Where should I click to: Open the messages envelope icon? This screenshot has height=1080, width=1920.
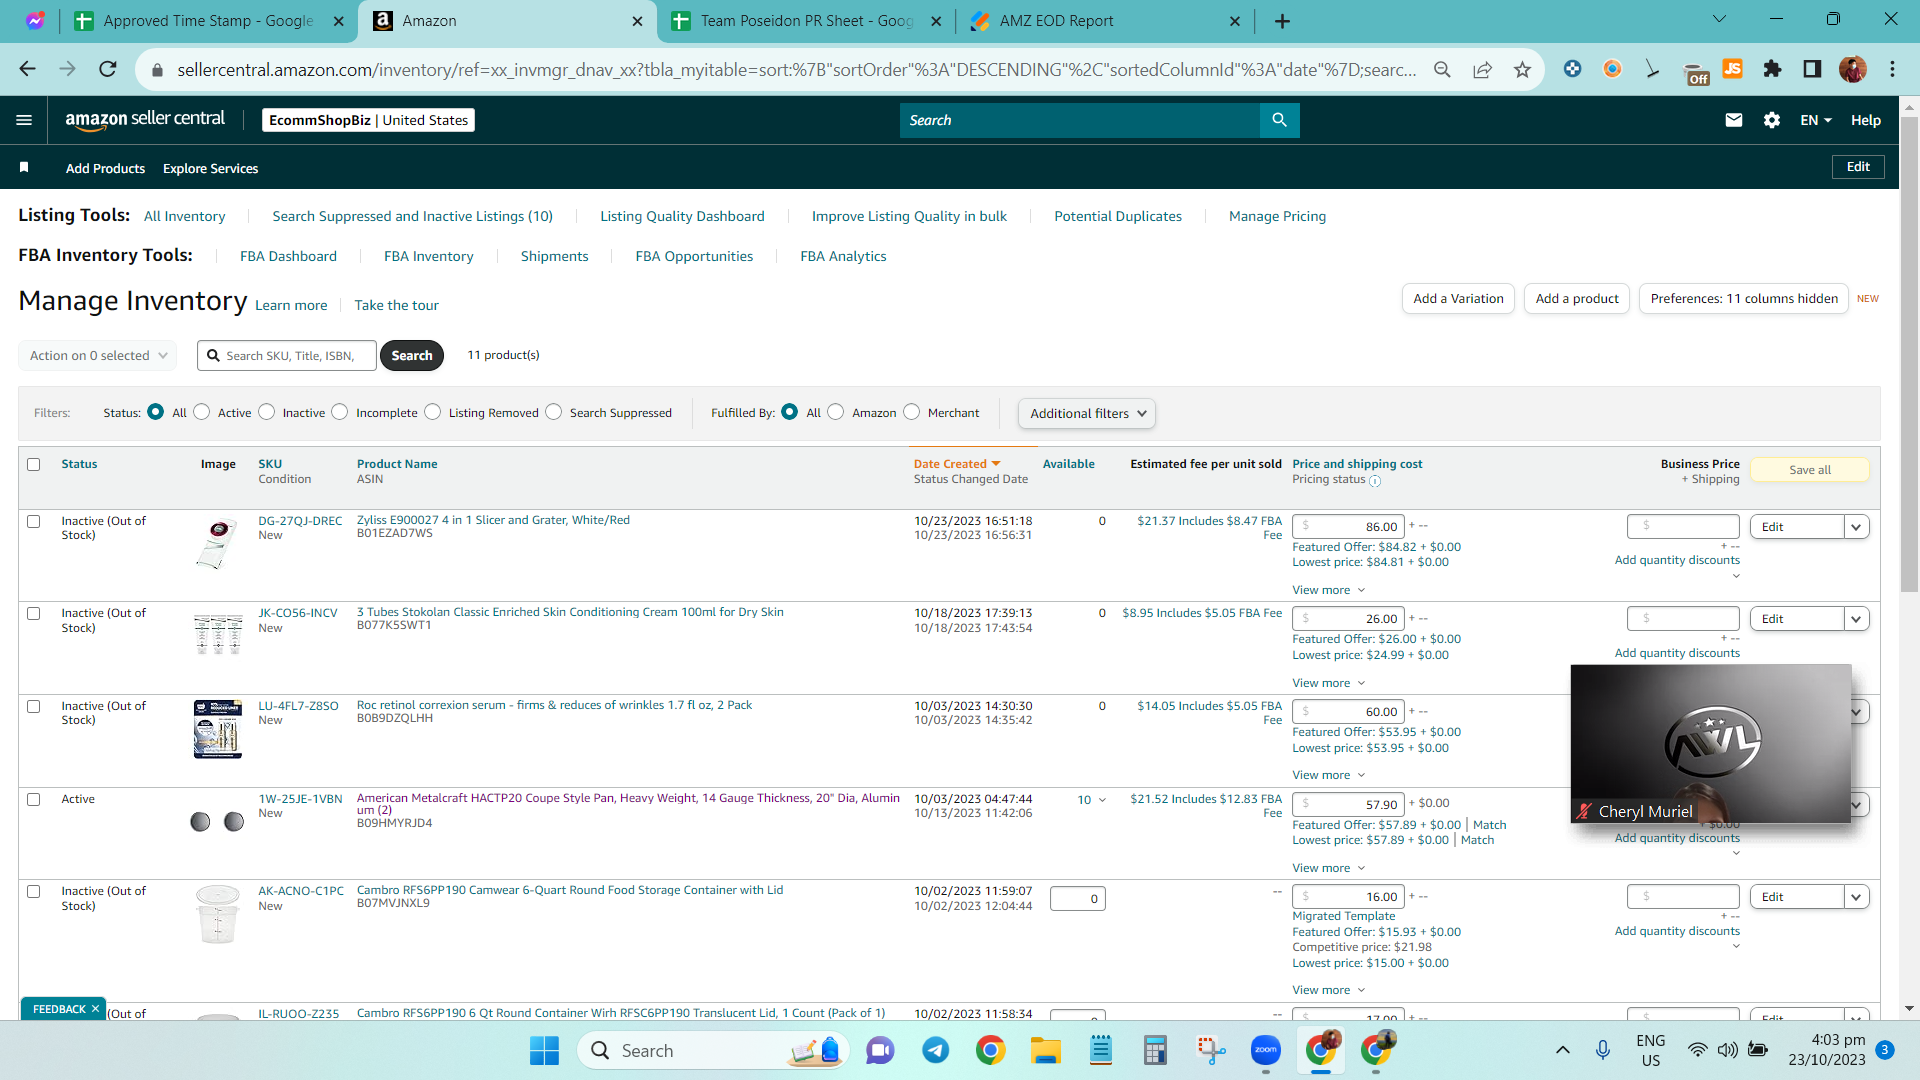coord(1734,120)
